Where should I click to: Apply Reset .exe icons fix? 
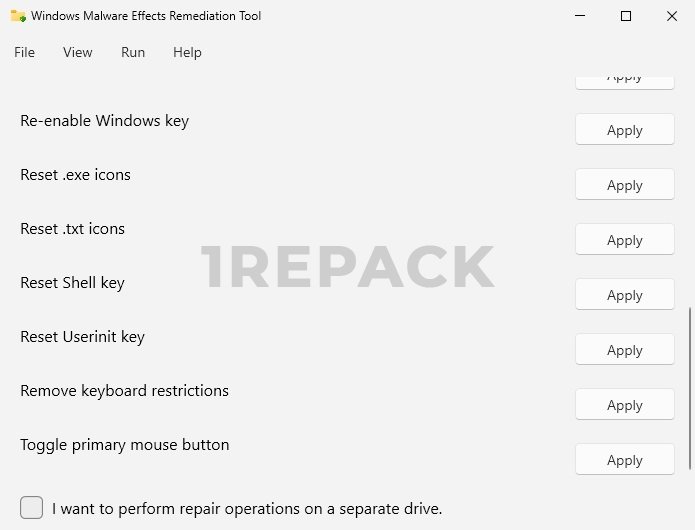point(624,185)
